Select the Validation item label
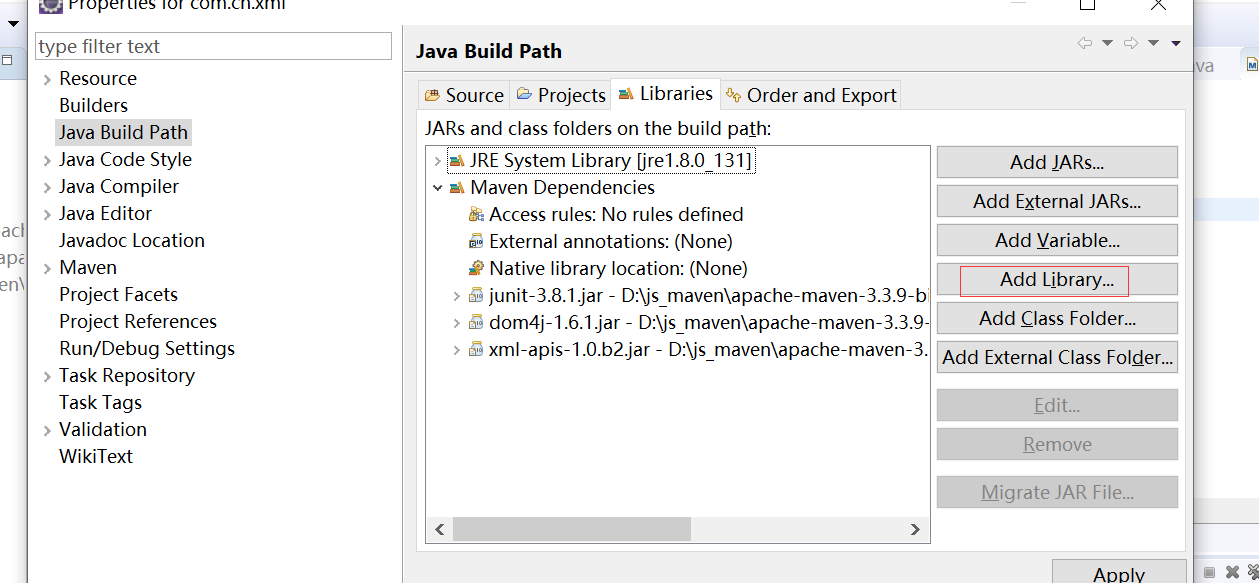 click(x=103, y=429)
